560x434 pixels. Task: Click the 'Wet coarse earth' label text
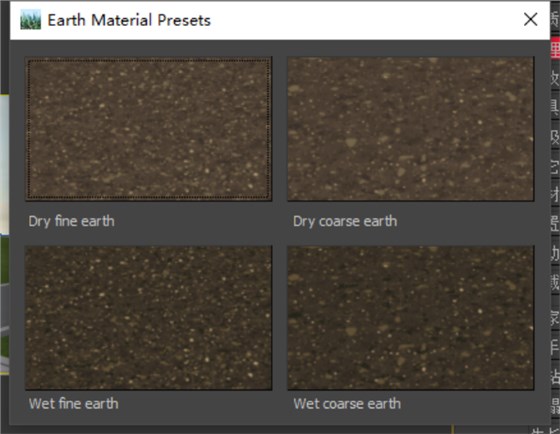(347, 404)
